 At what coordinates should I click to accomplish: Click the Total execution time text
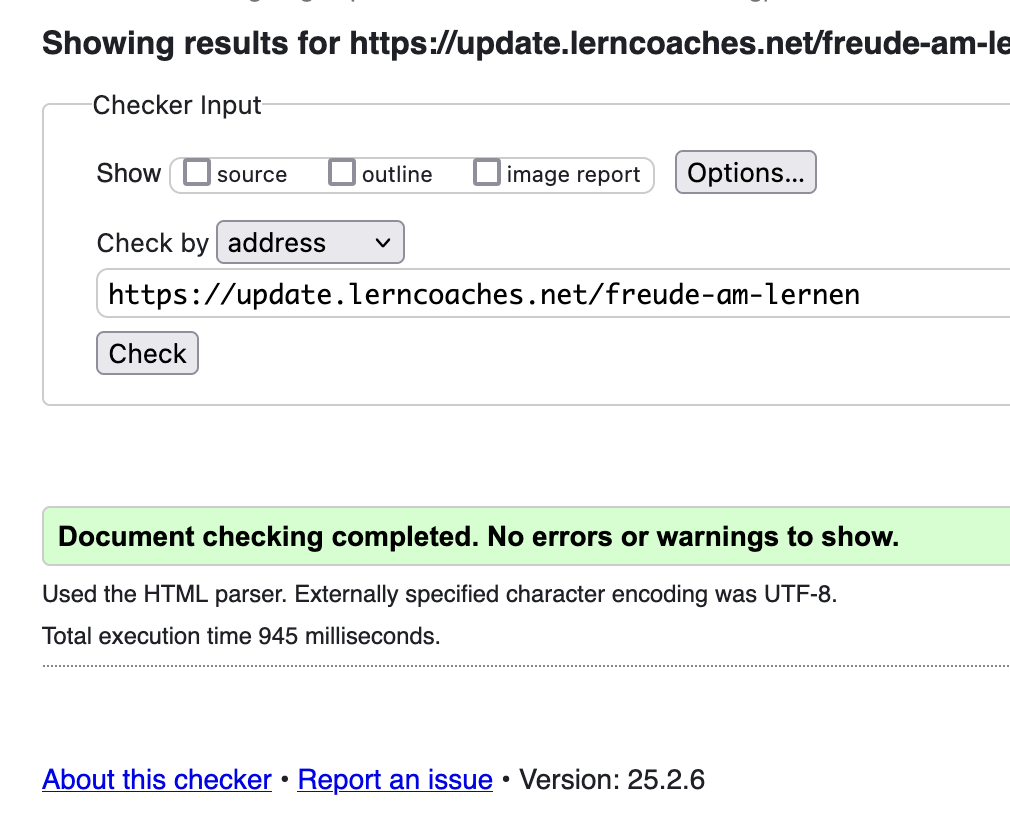pyautogui.click(x=241, y=636)
